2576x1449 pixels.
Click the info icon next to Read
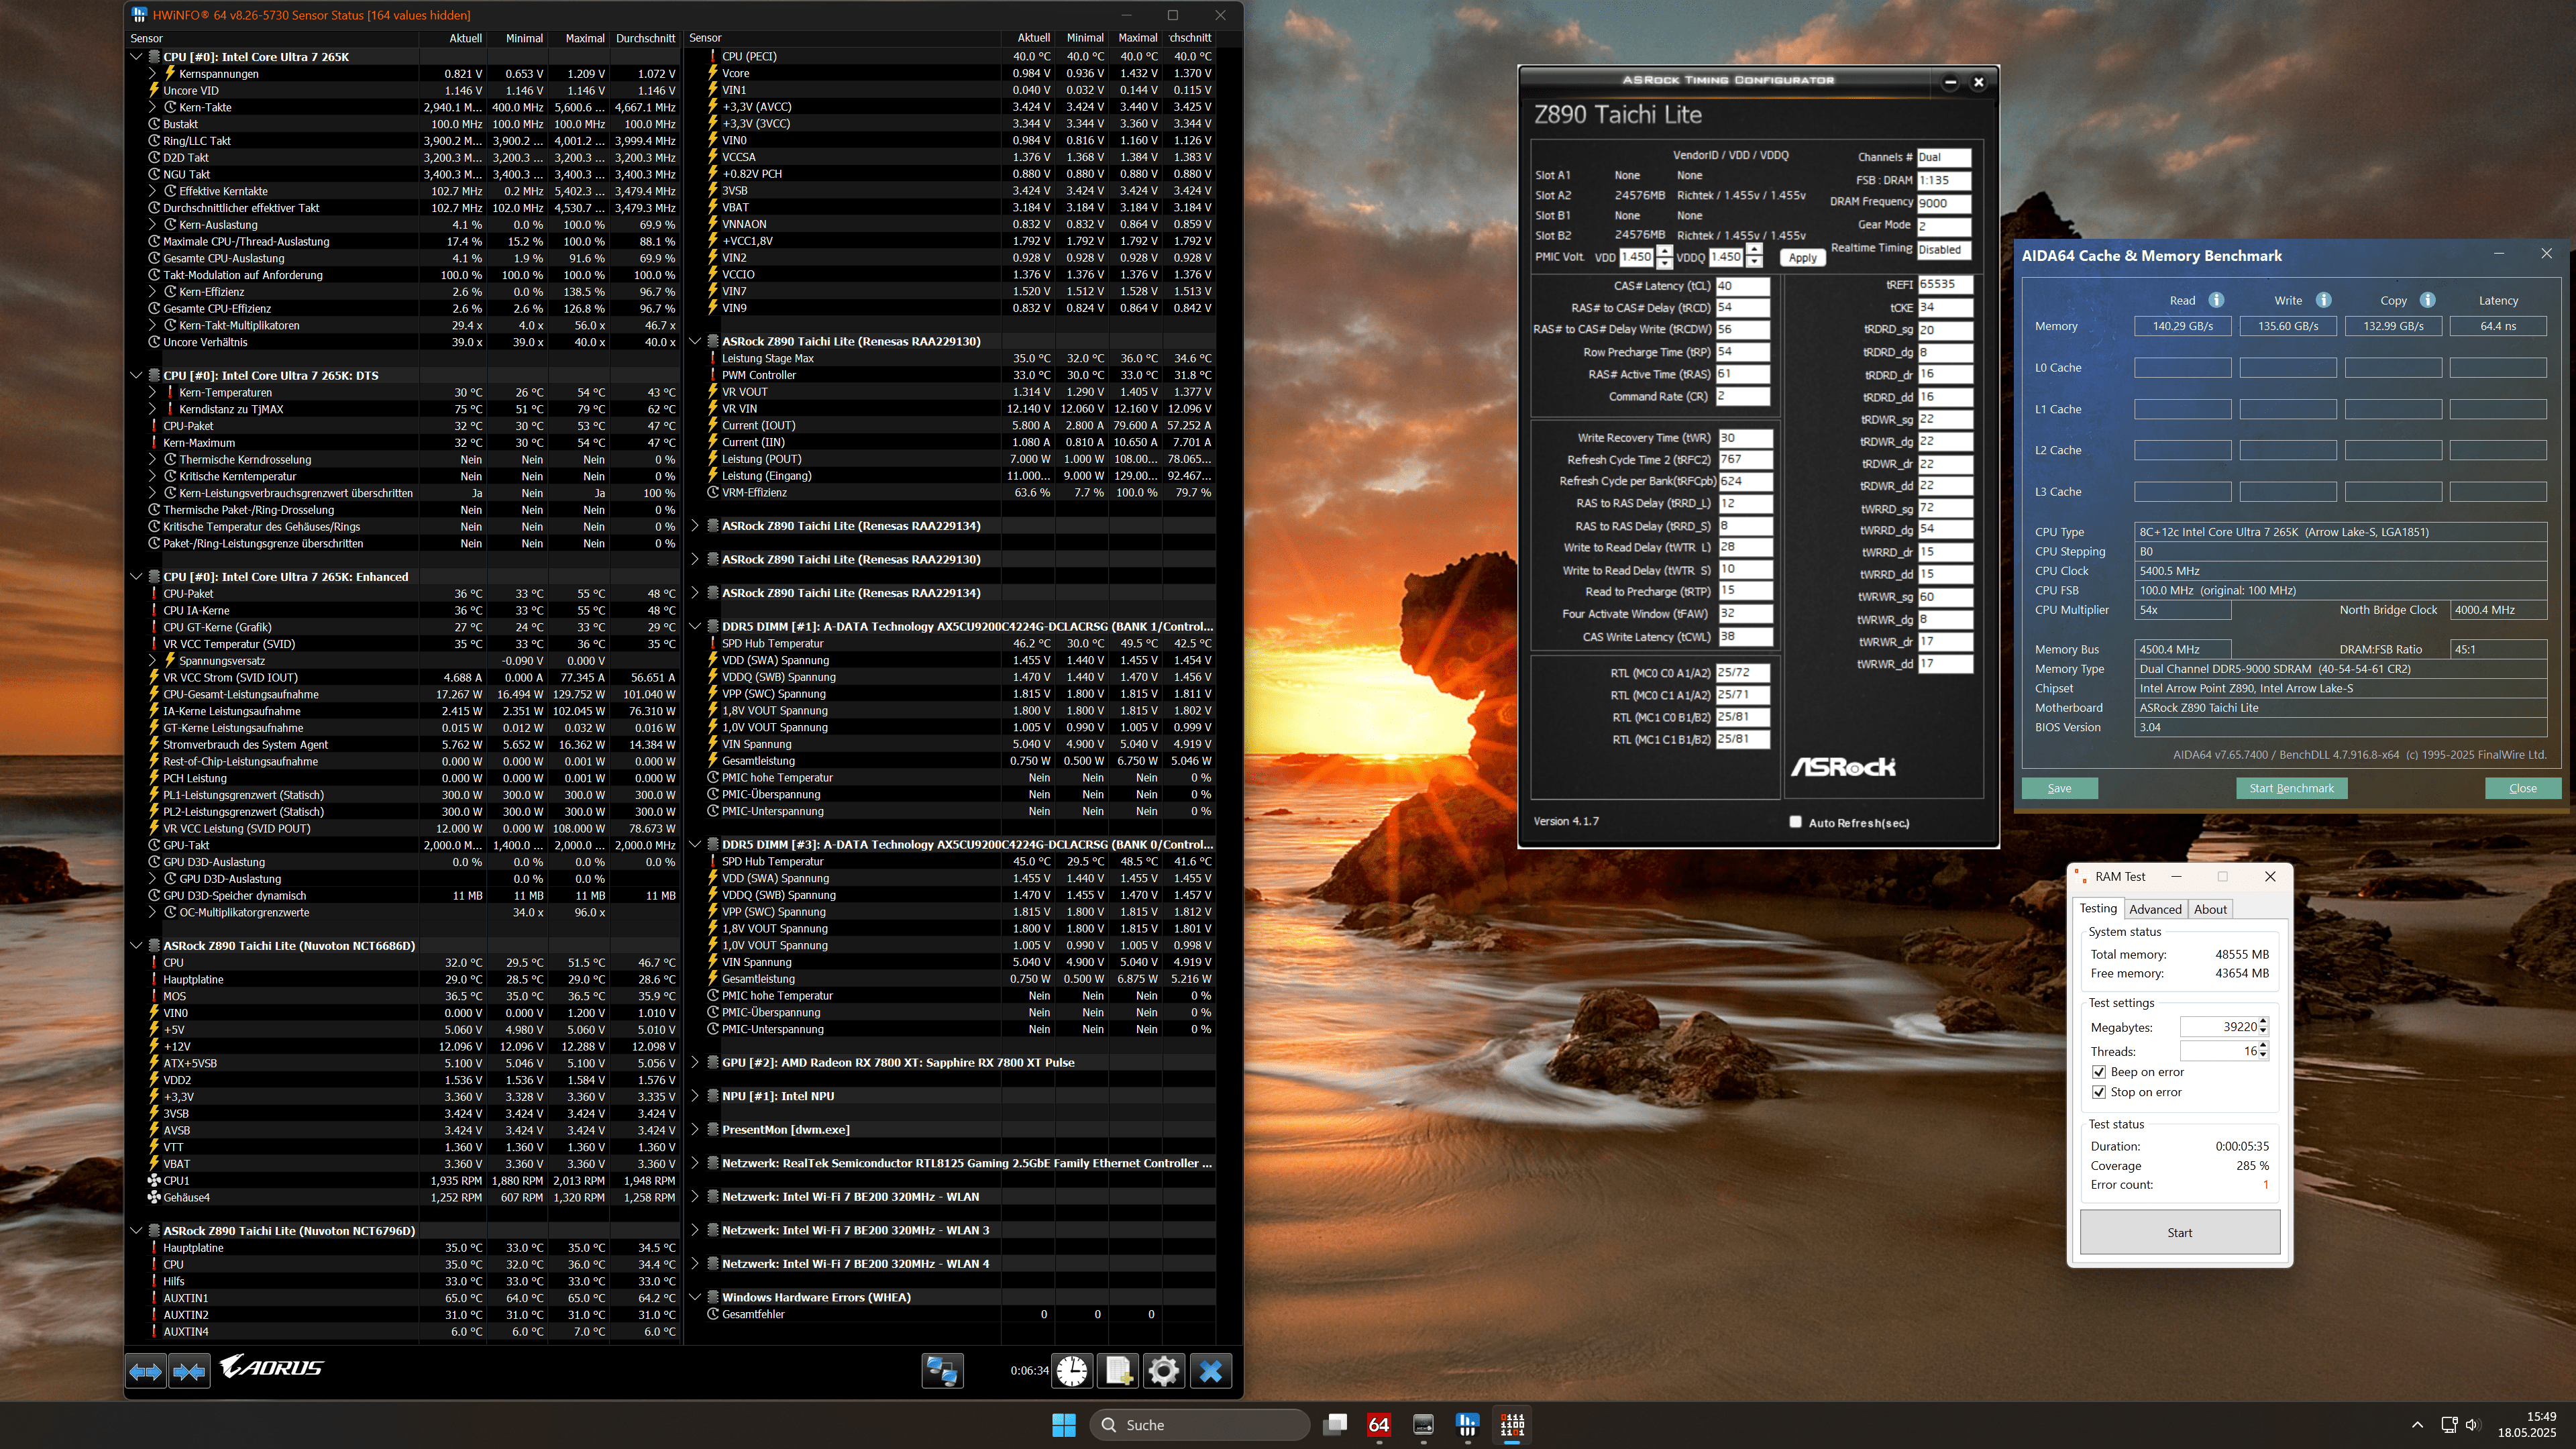pos(2216,300)
